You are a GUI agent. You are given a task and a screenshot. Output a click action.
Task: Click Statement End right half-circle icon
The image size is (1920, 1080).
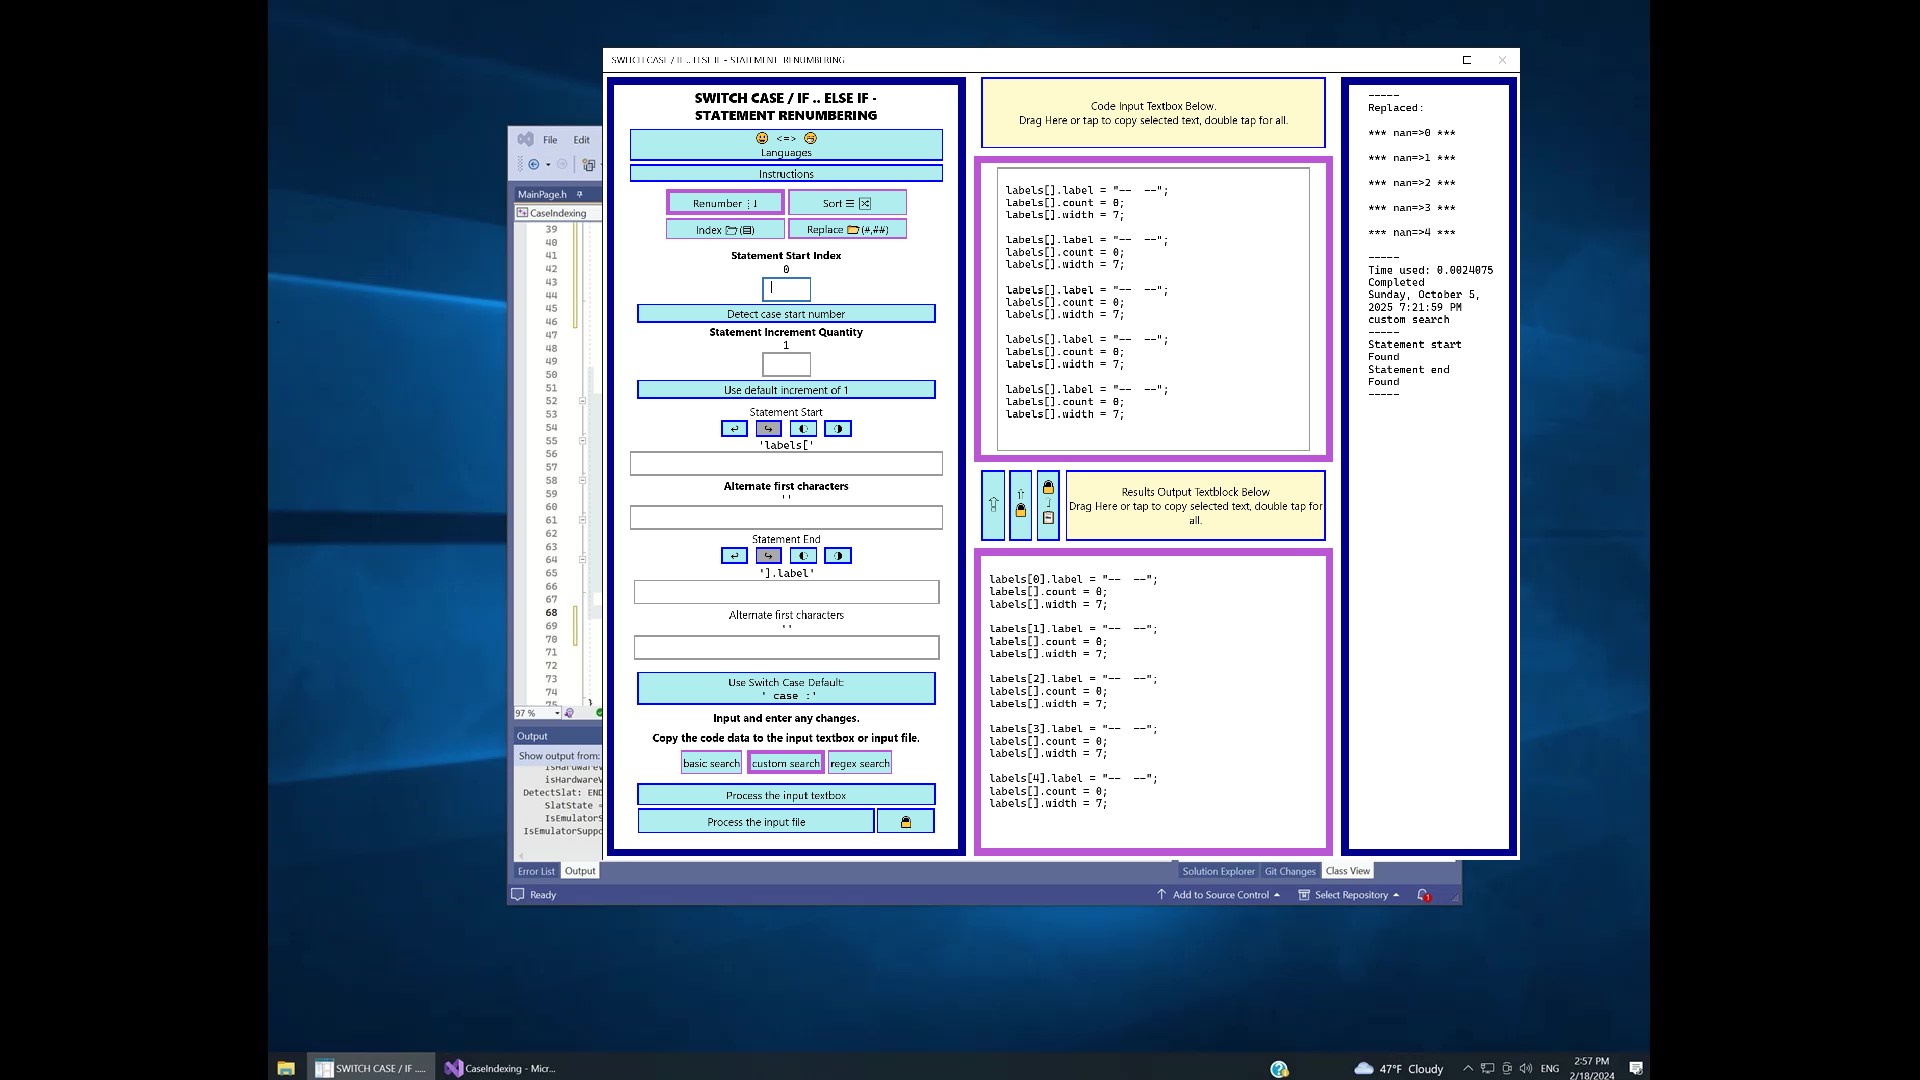click(838, 556)
